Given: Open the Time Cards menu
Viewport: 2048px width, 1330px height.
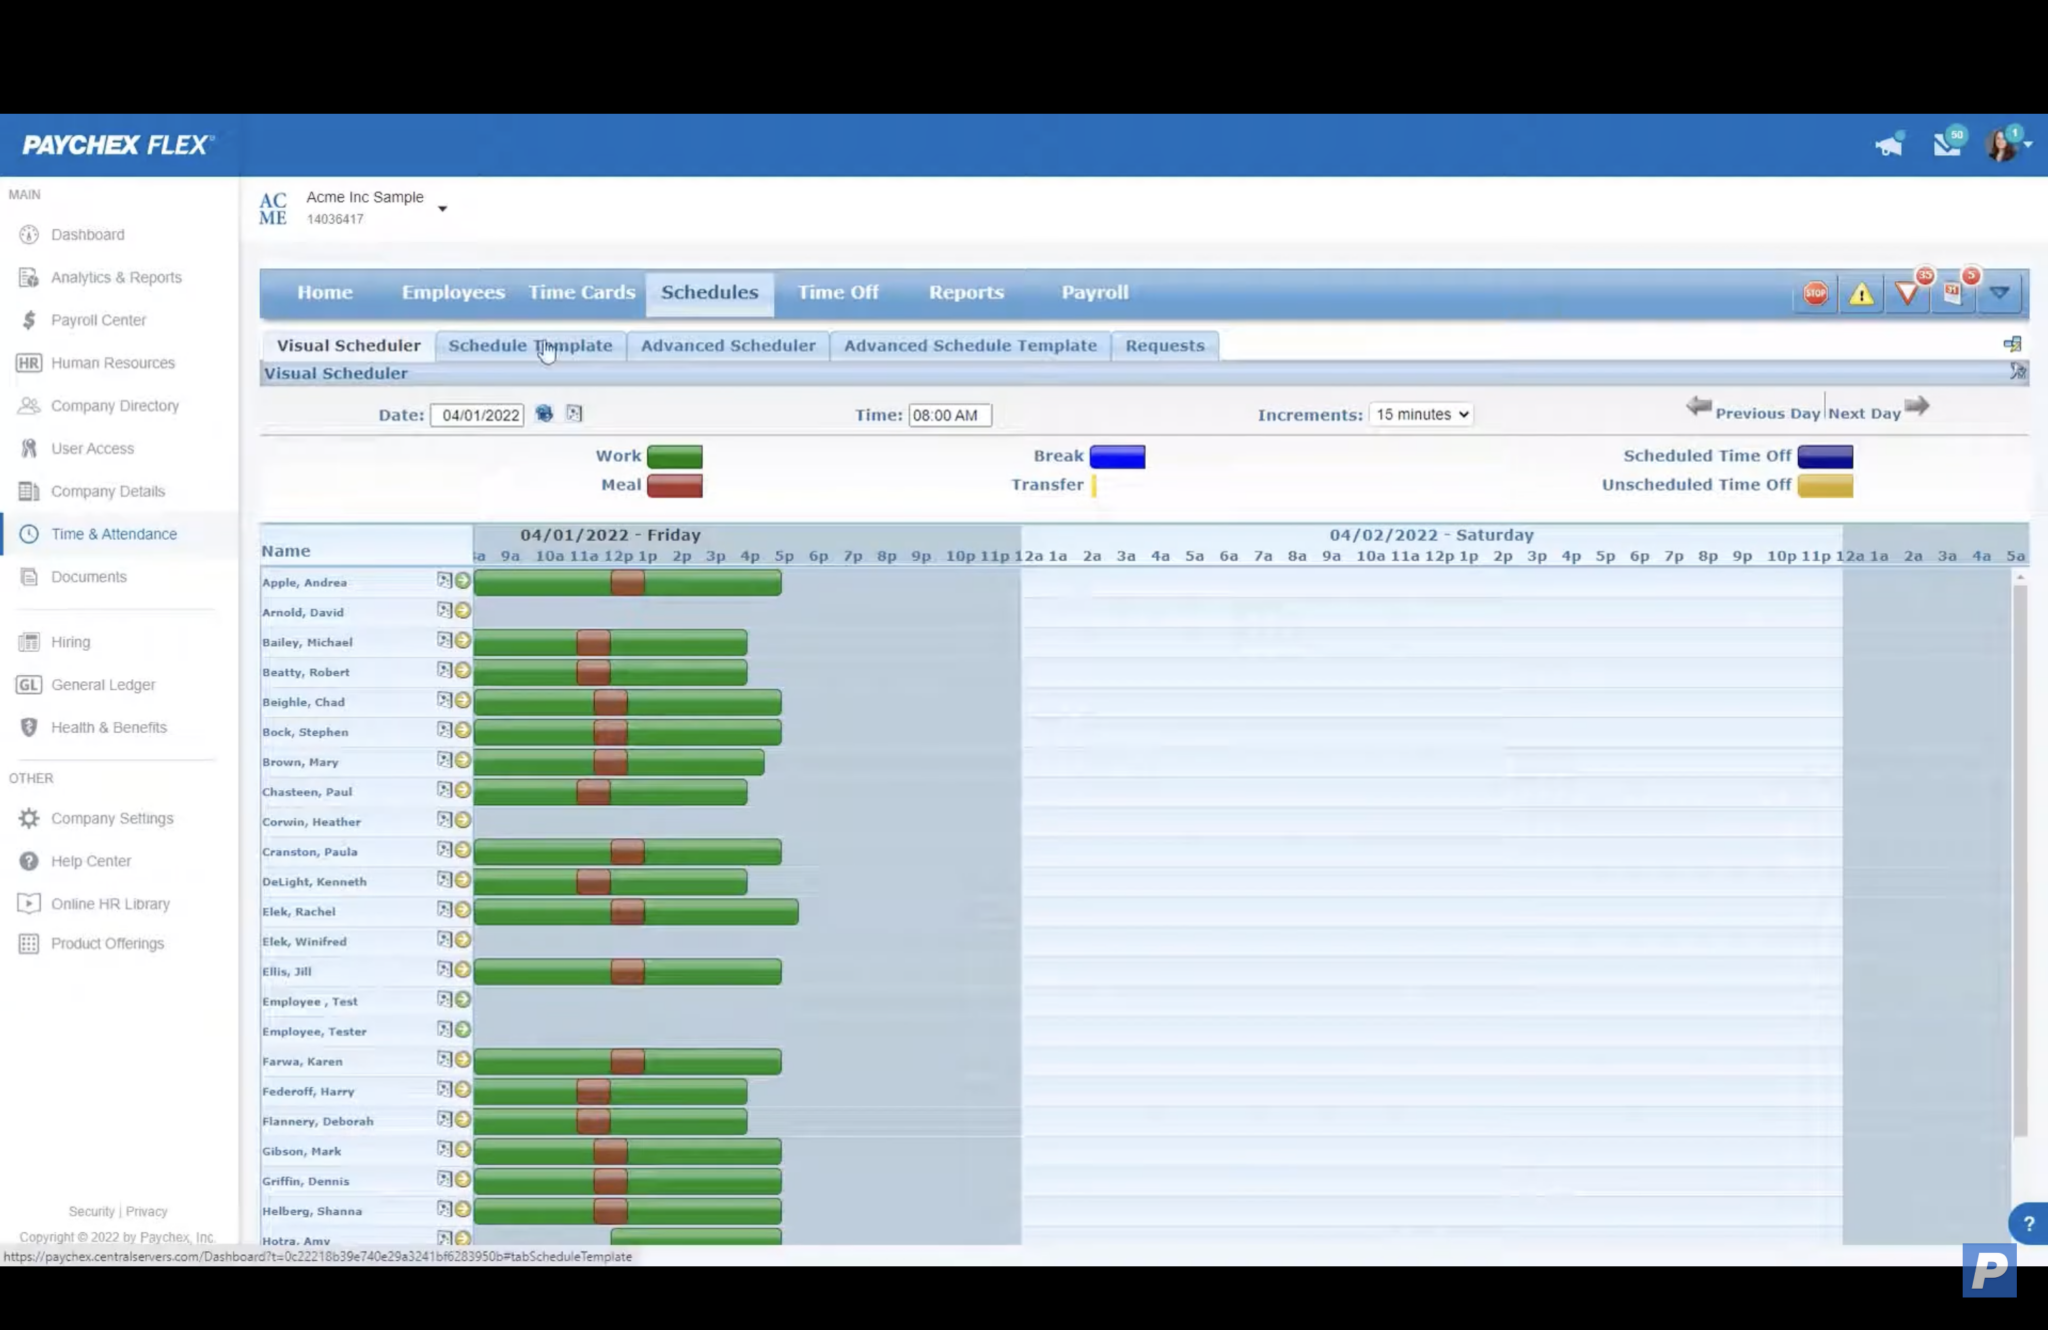Looking at the screenshot, I should 581,293.
